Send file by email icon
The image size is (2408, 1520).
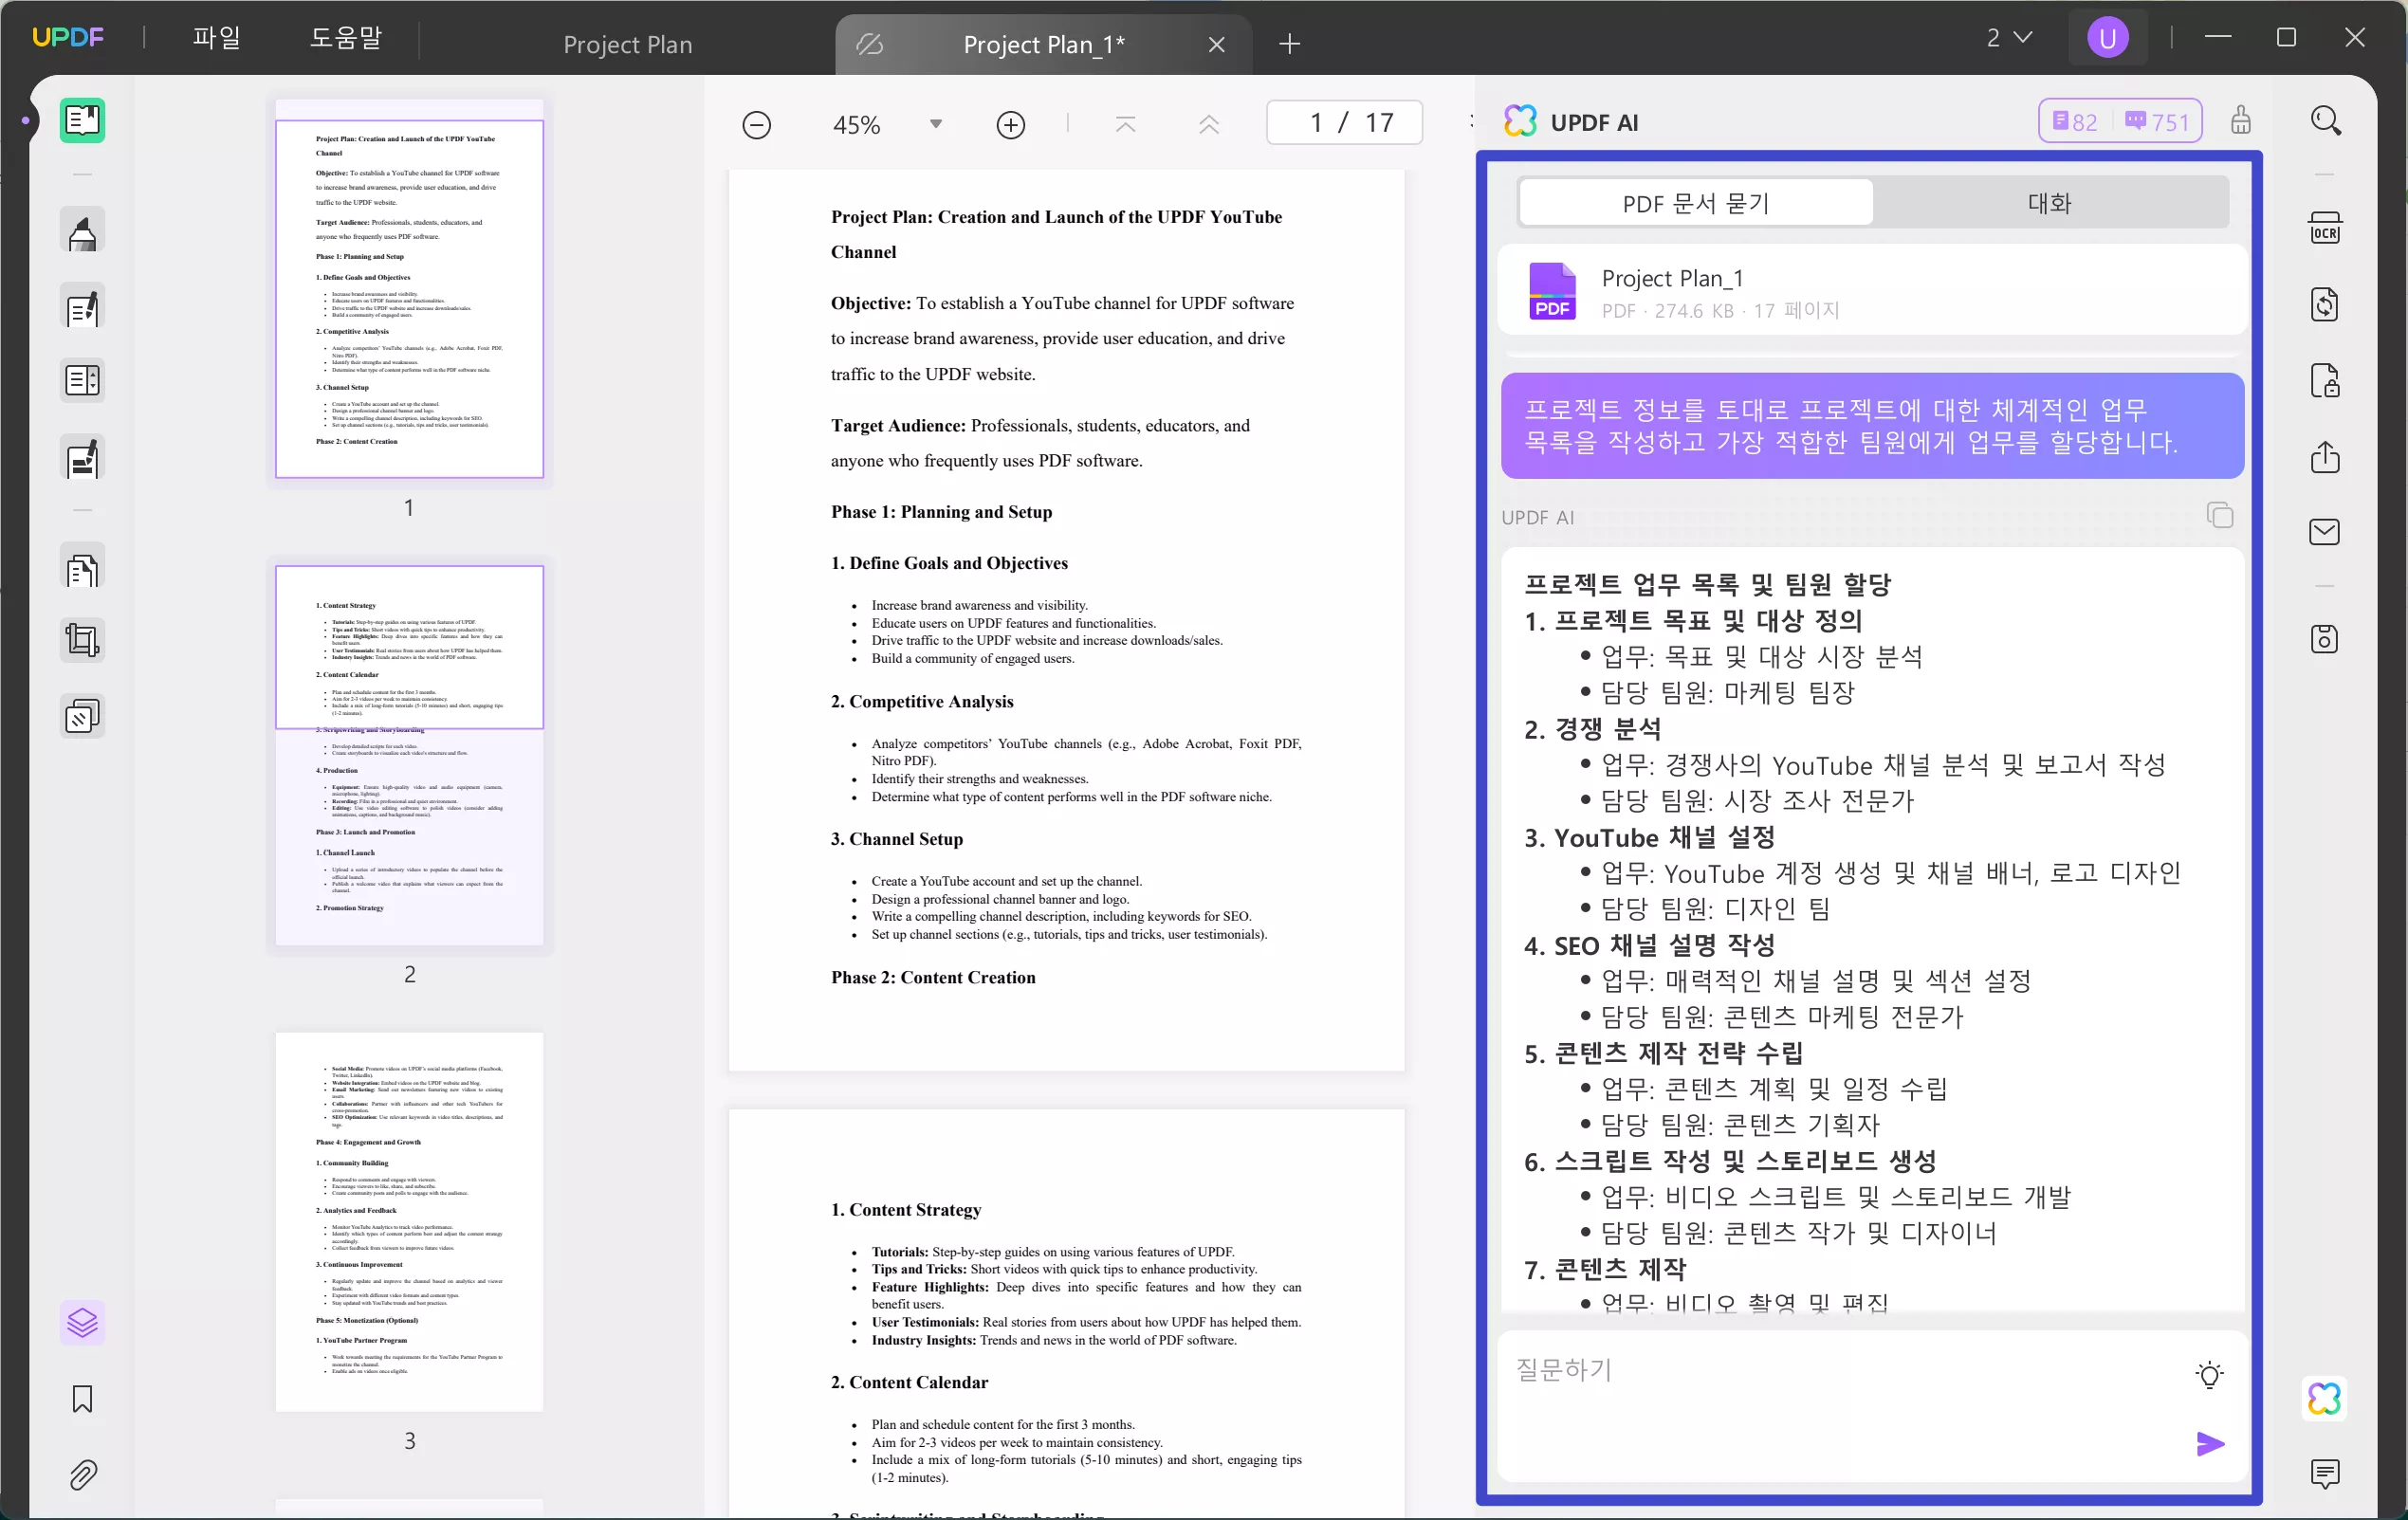2325,532
